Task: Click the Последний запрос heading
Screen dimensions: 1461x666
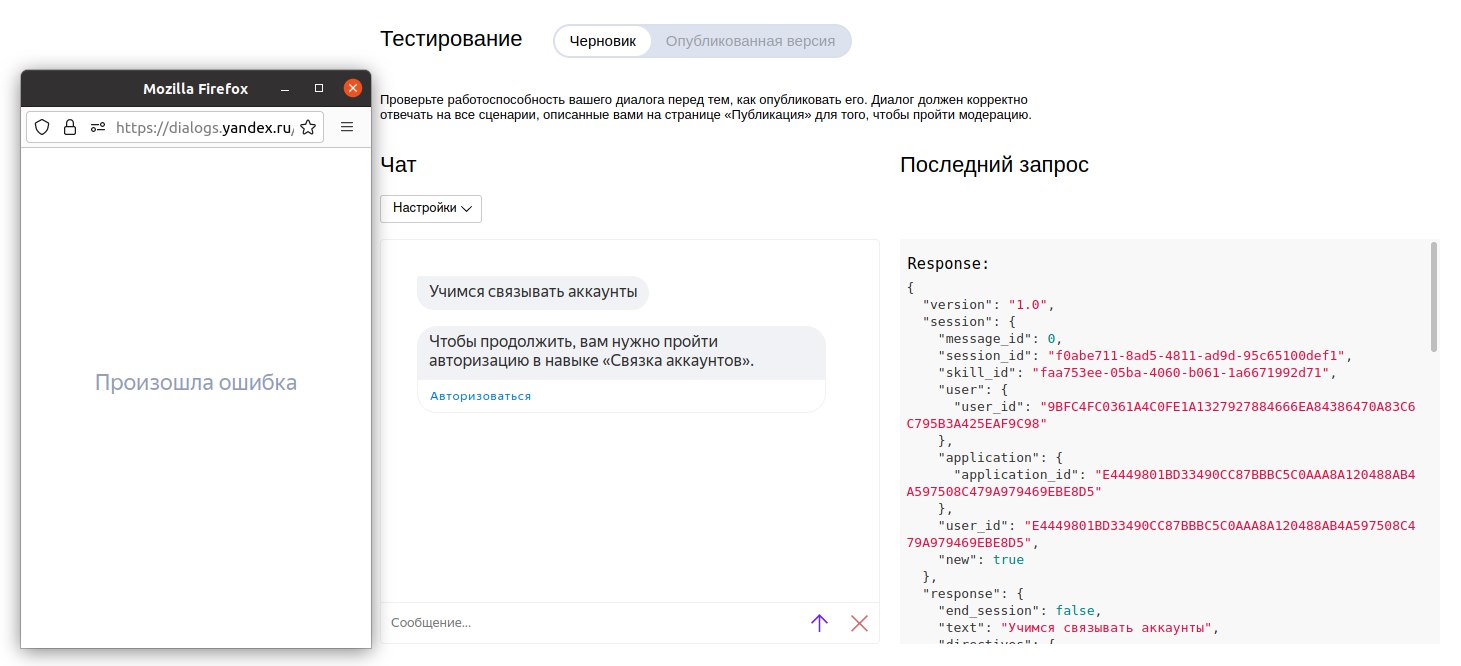Action: [994, 165]
